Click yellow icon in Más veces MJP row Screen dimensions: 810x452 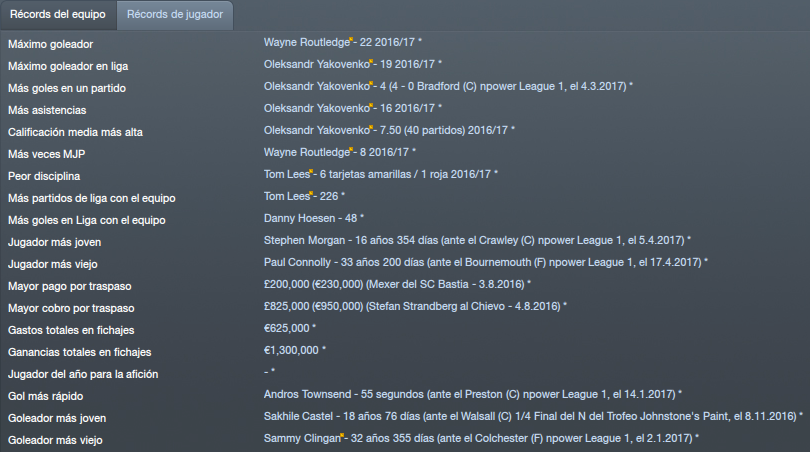coord(351,150)
